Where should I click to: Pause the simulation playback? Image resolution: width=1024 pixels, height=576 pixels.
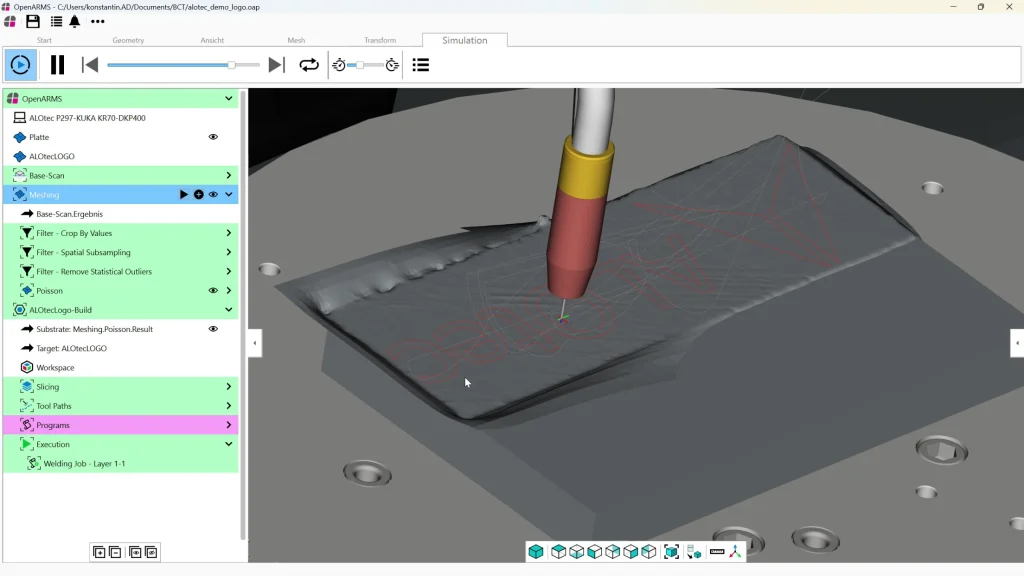coord(57,65)
